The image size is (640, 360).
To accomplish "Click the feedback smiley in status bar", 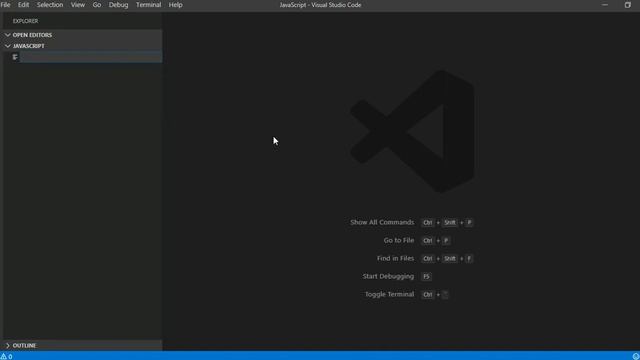I will coord(636,356).
